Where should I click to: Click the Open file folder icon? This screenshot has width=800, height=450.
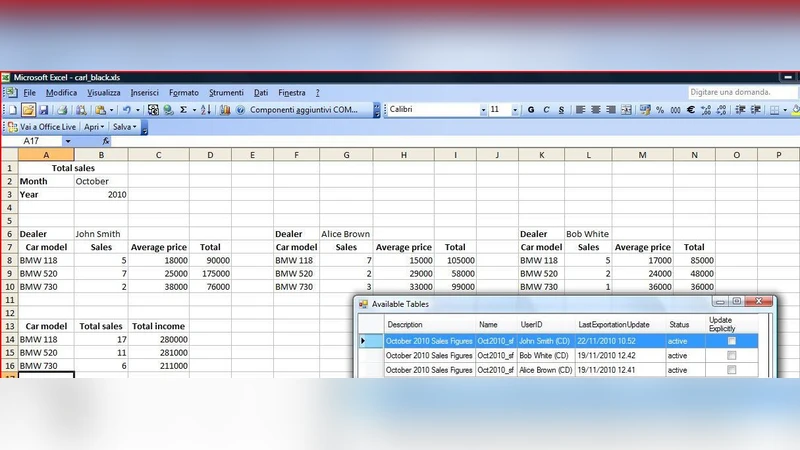(x=29, y=110)
